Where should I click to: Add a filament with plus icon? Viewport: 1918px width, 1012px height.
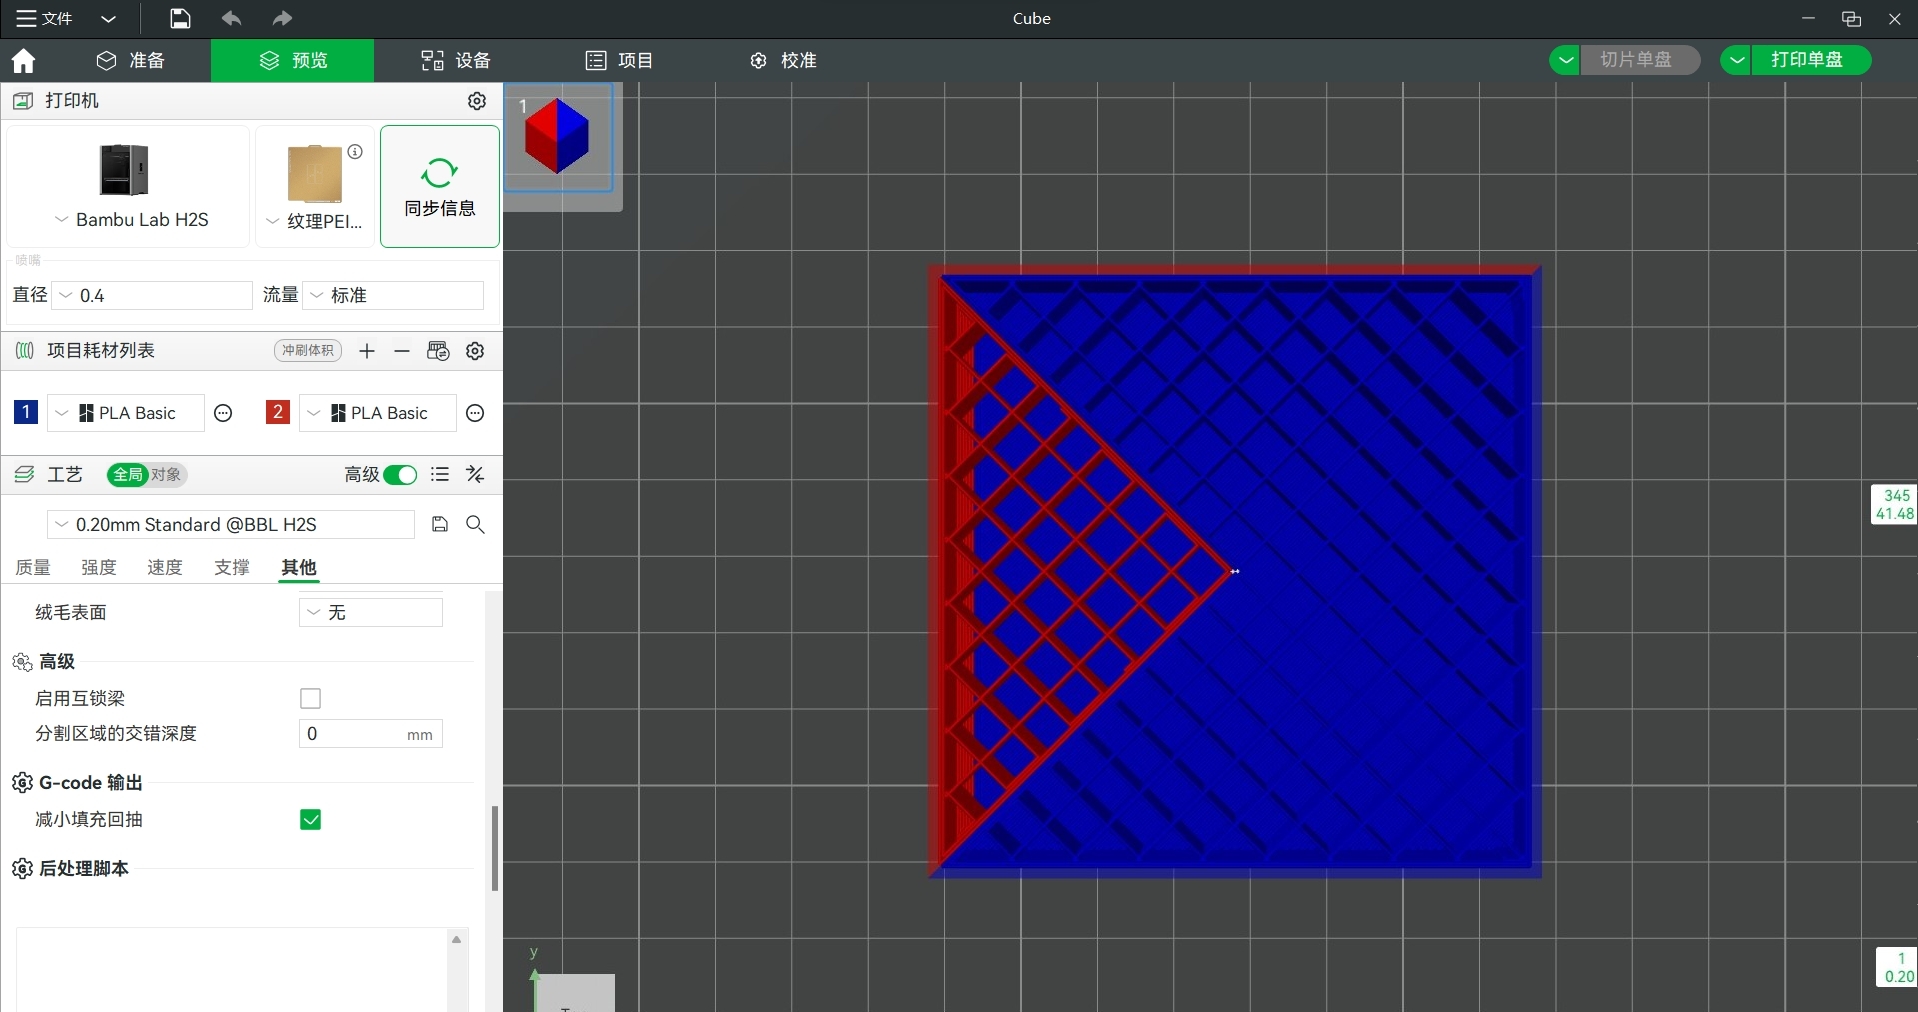367,351
